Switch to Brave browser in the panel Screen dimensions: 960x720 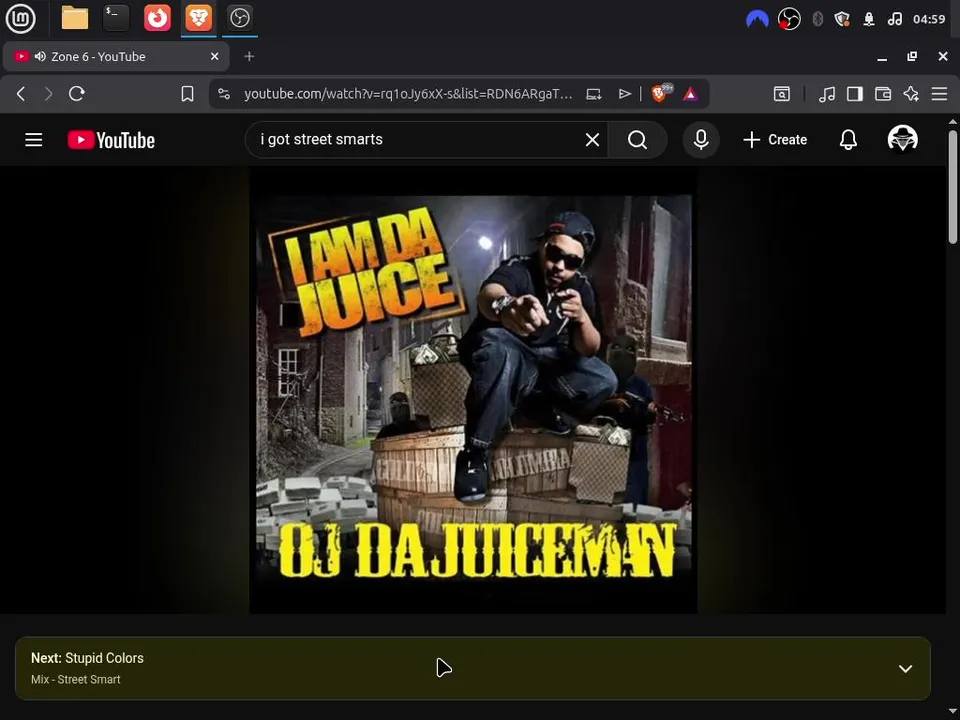click(198, 18)
